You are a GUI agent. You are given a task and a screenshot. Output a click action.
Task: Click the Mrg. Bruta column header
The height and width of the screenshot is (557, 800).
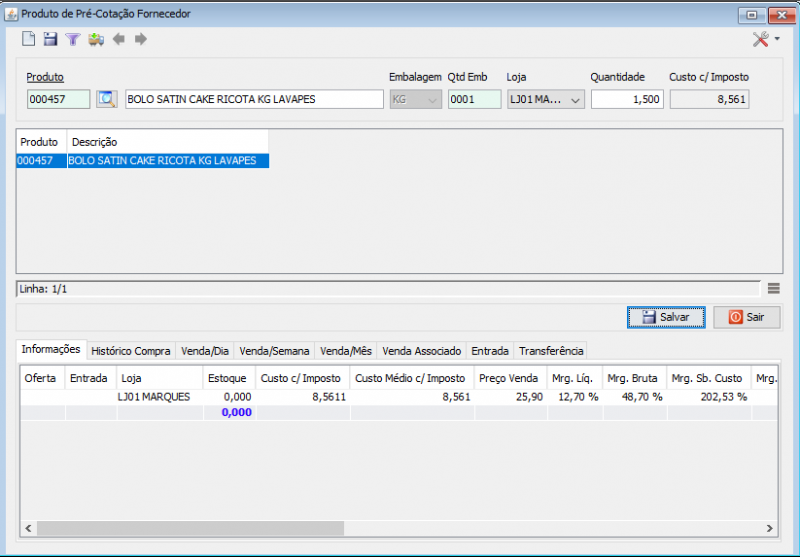[635, 378]
